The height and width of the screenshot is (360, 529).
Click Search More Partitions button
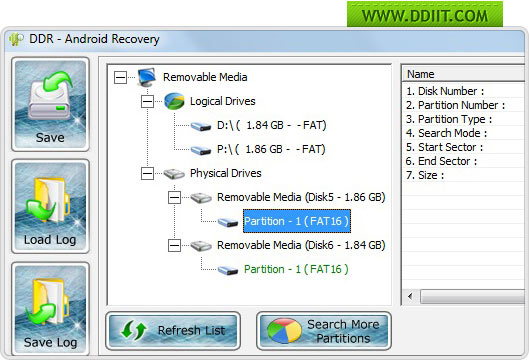tap(324, 331)
